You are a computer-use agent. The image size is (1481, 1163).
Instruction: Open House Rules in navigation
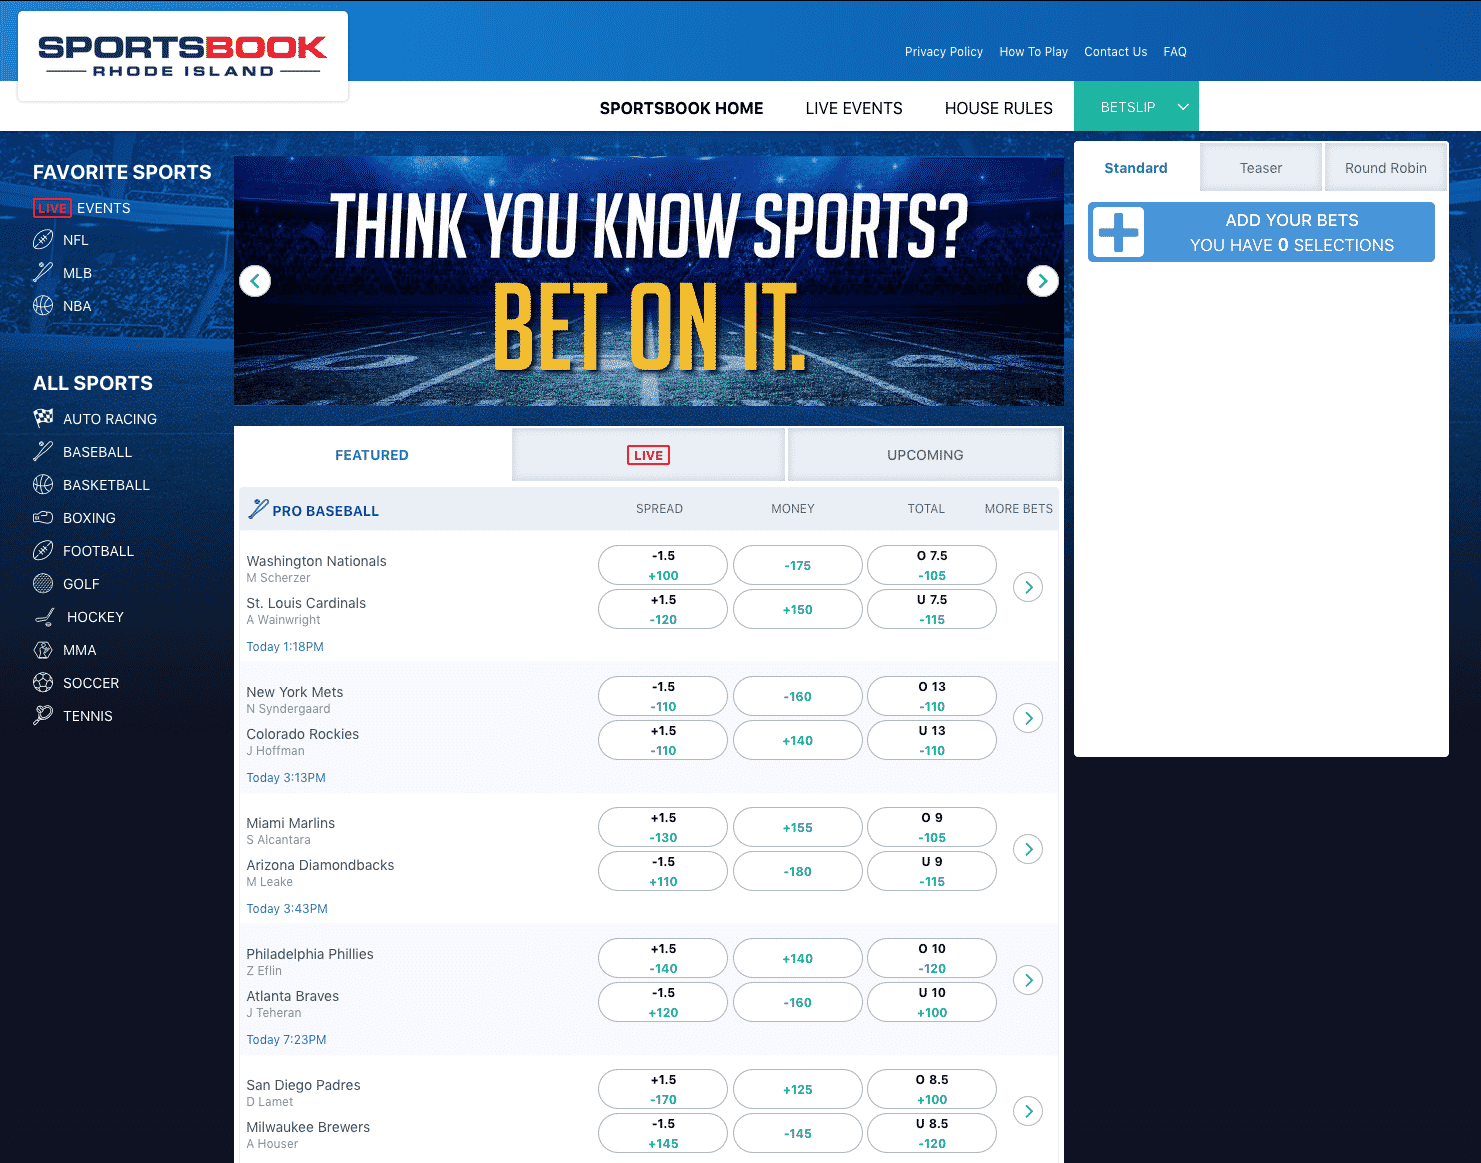pyautogui.click(x=999, y=108)
